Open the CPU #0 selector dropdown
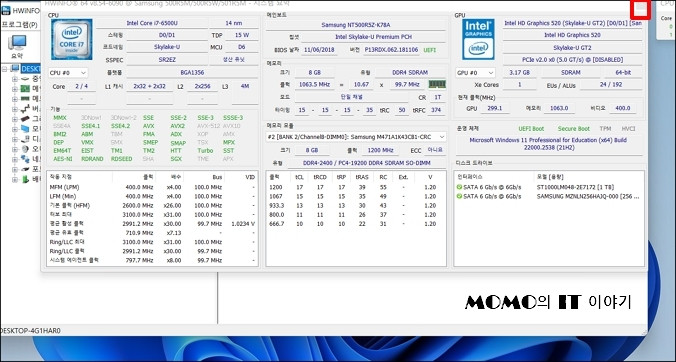676x362 pixels. [68, 73]
